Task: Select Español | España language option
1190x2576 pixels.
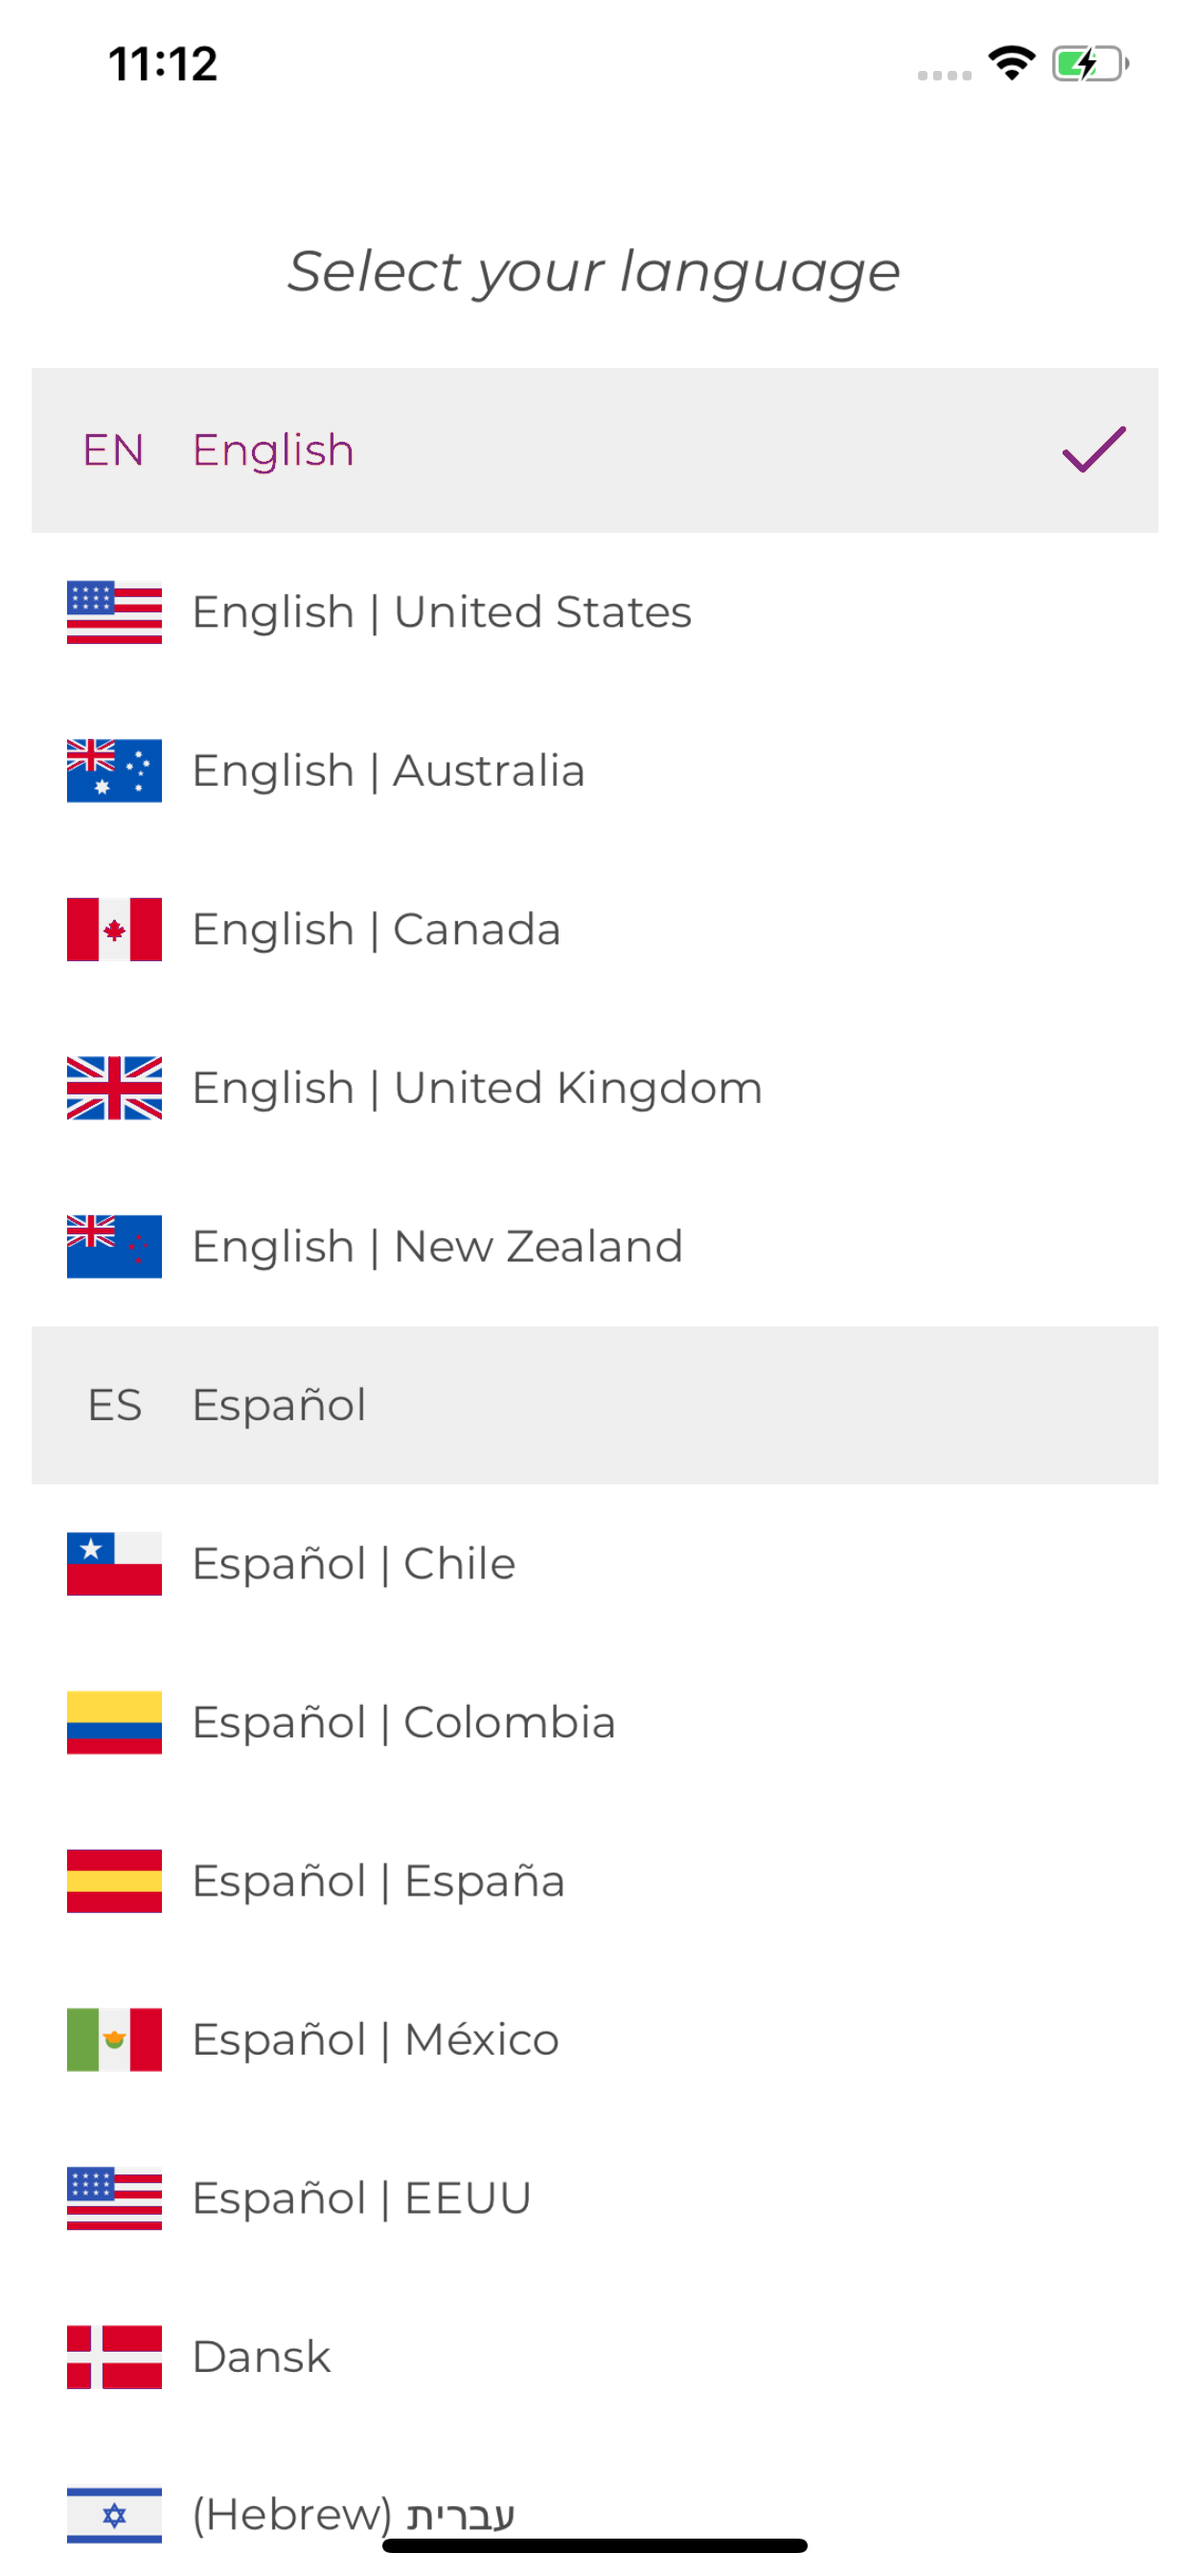Action: point(595,1881)
